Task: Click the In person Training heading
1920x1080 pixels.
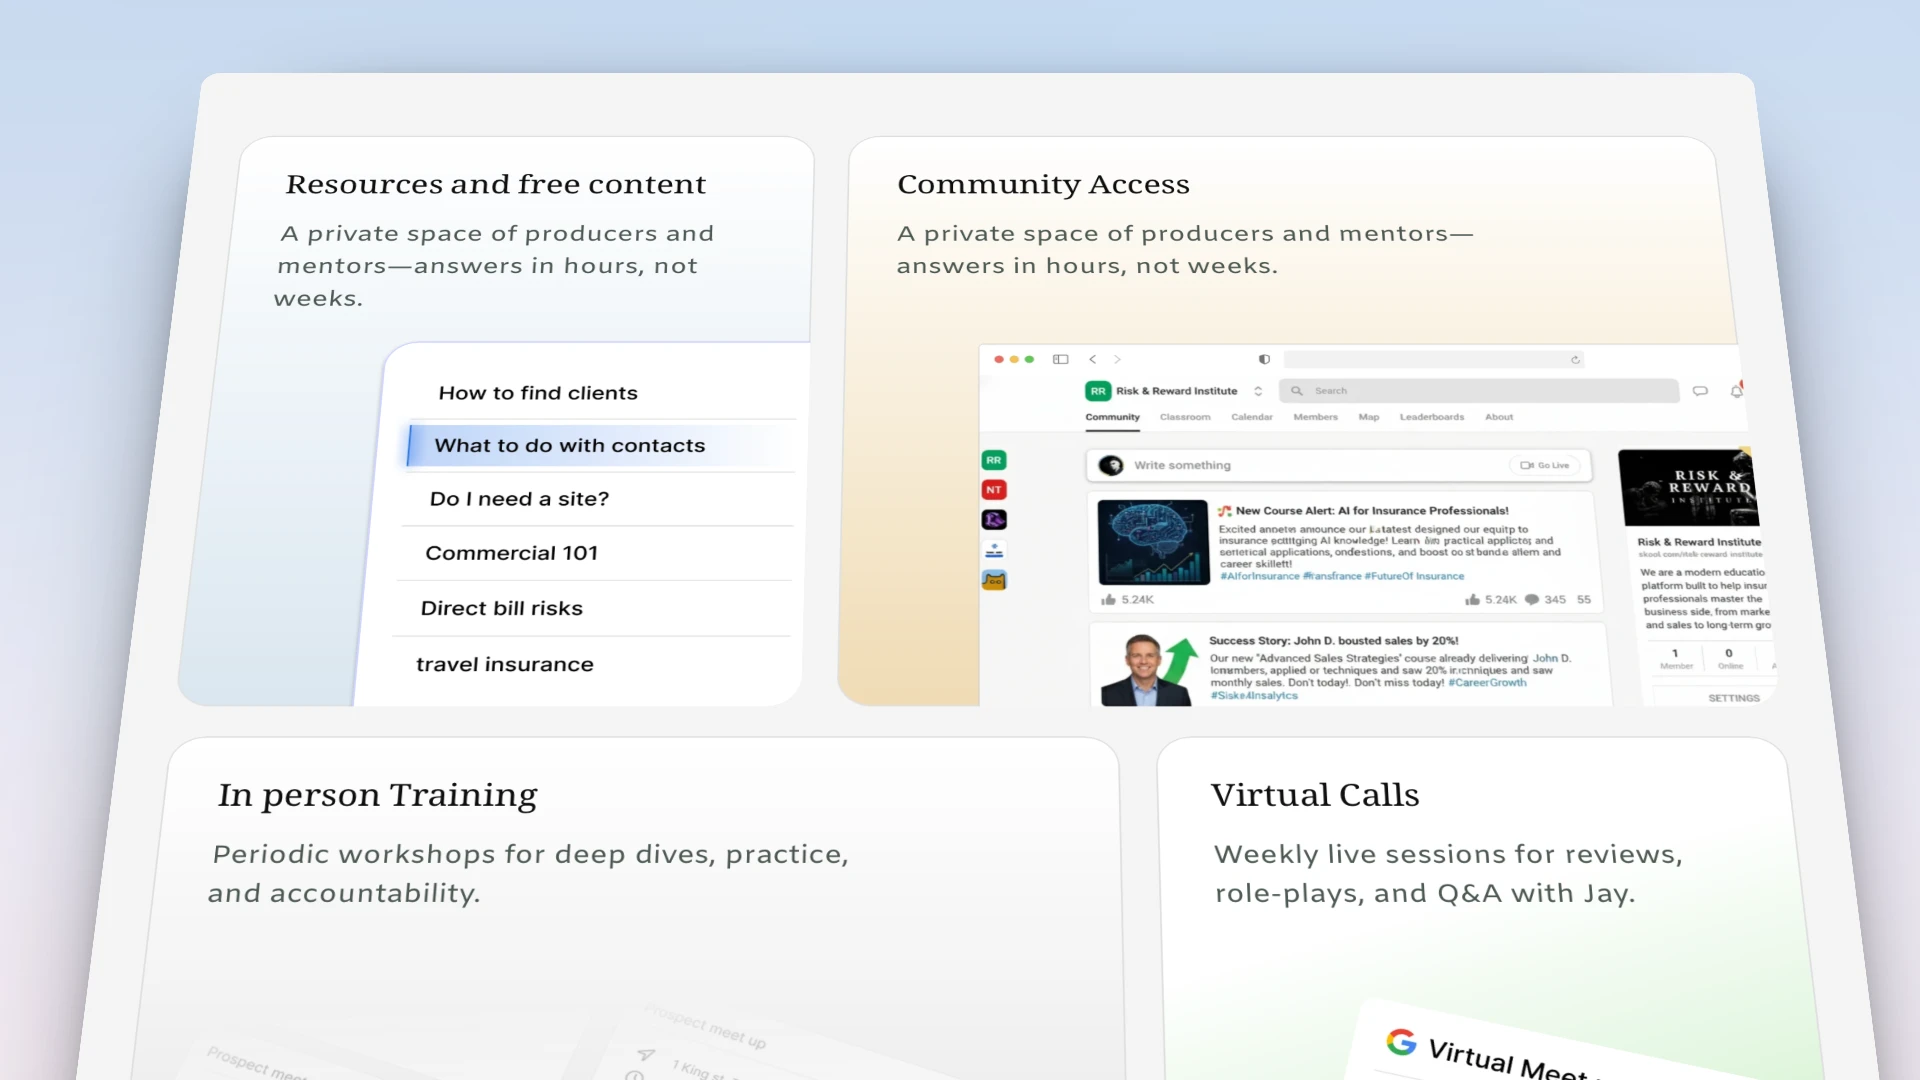Action: coord(377,795)
